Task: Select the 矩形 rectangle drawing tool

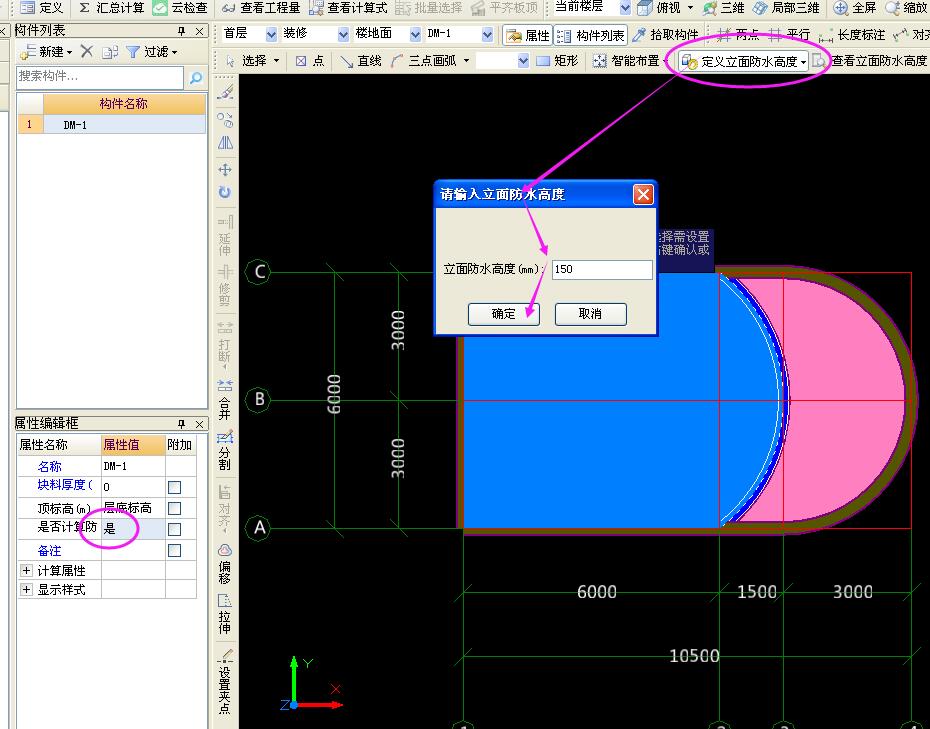Action: click(557, 61)
